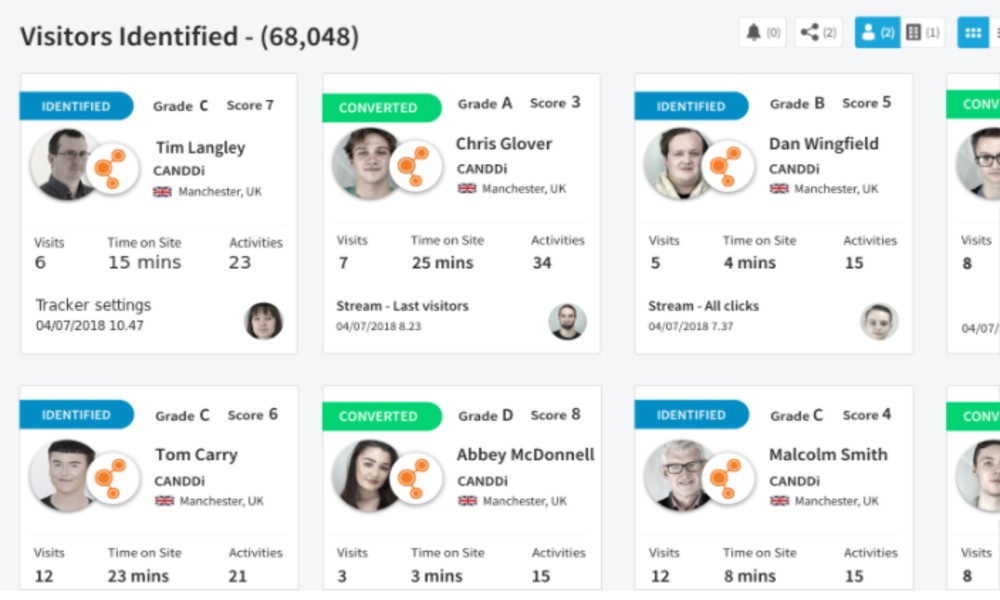This screenshot has width=1000, height=600.
Task: Select the companies building filter (1)
Action: [x=922, y=33]
